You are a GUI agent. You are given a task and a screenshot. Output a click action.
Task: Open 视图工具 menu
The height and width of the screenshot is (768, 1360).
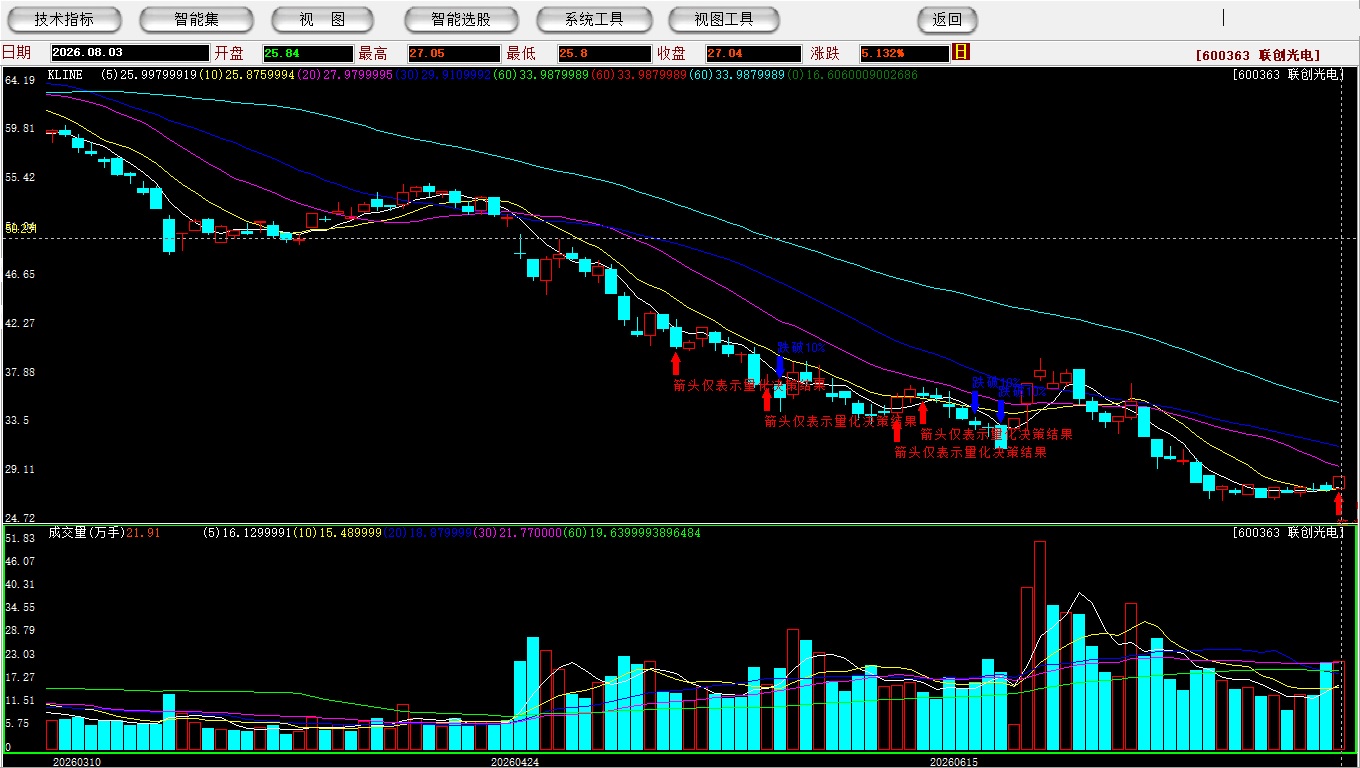click(x=724, y=19)
